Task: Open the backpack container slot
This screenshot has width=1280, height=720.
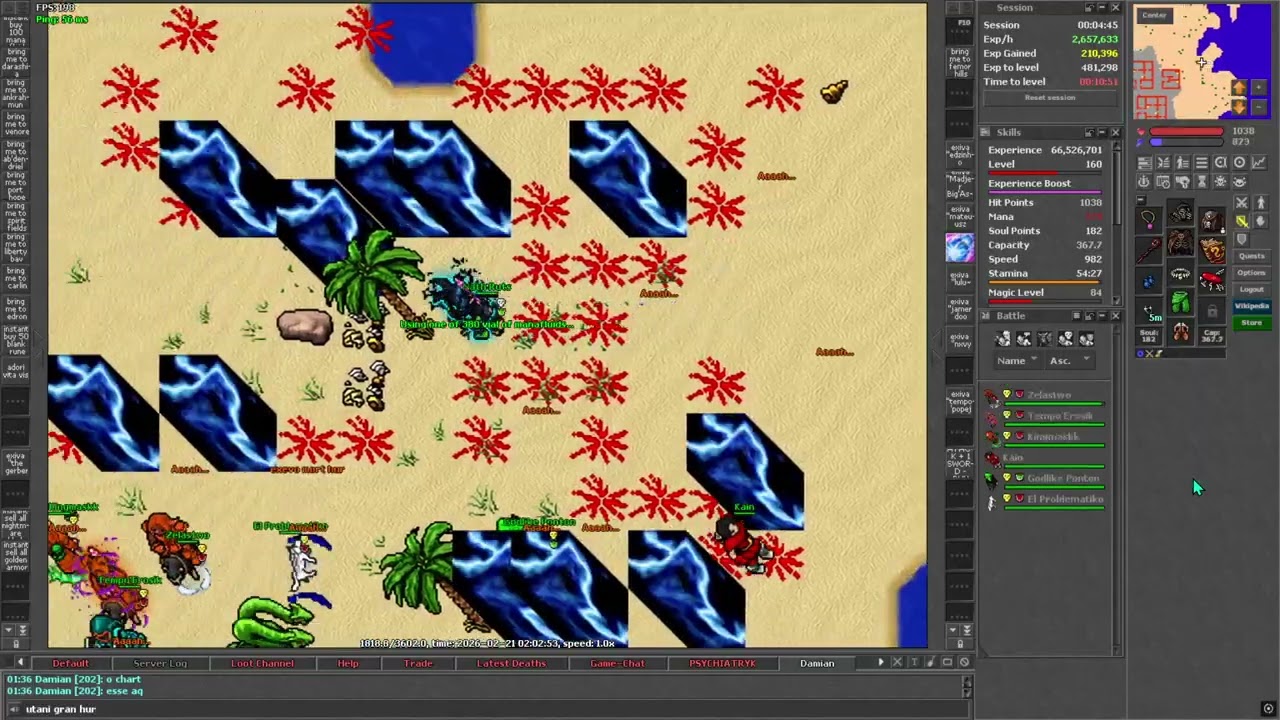Action: click(x=1212, y=221)
